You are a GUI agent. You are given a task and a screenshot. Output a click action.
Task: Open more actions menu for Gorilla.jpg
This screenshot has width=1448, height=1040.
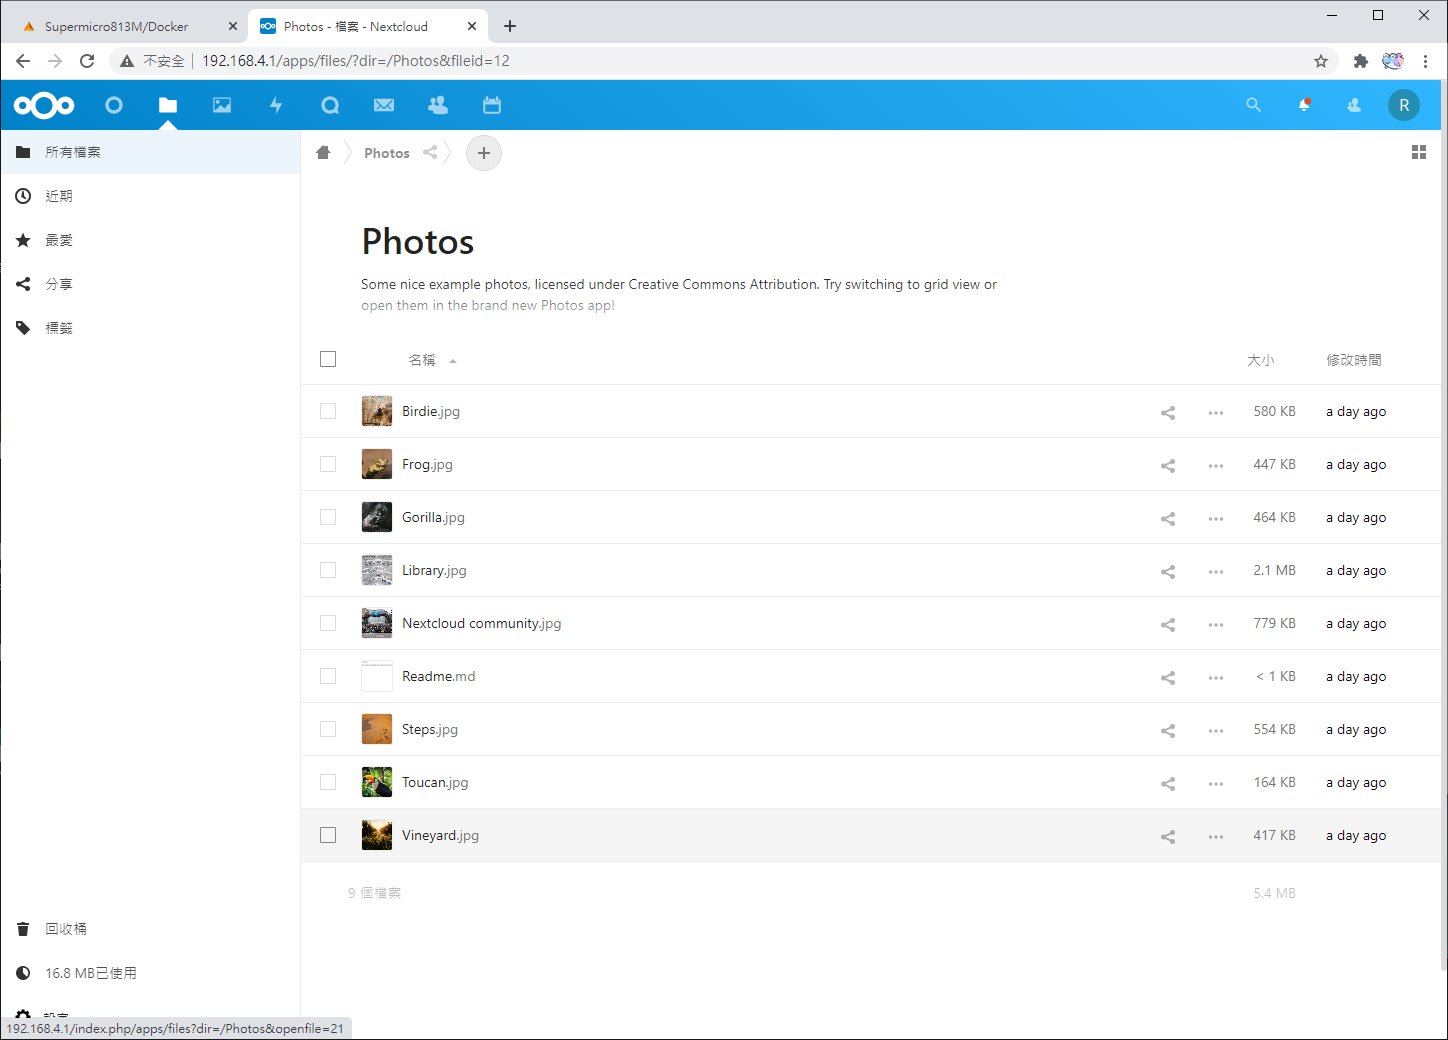pyautogui.click(x=1215, y=518)
